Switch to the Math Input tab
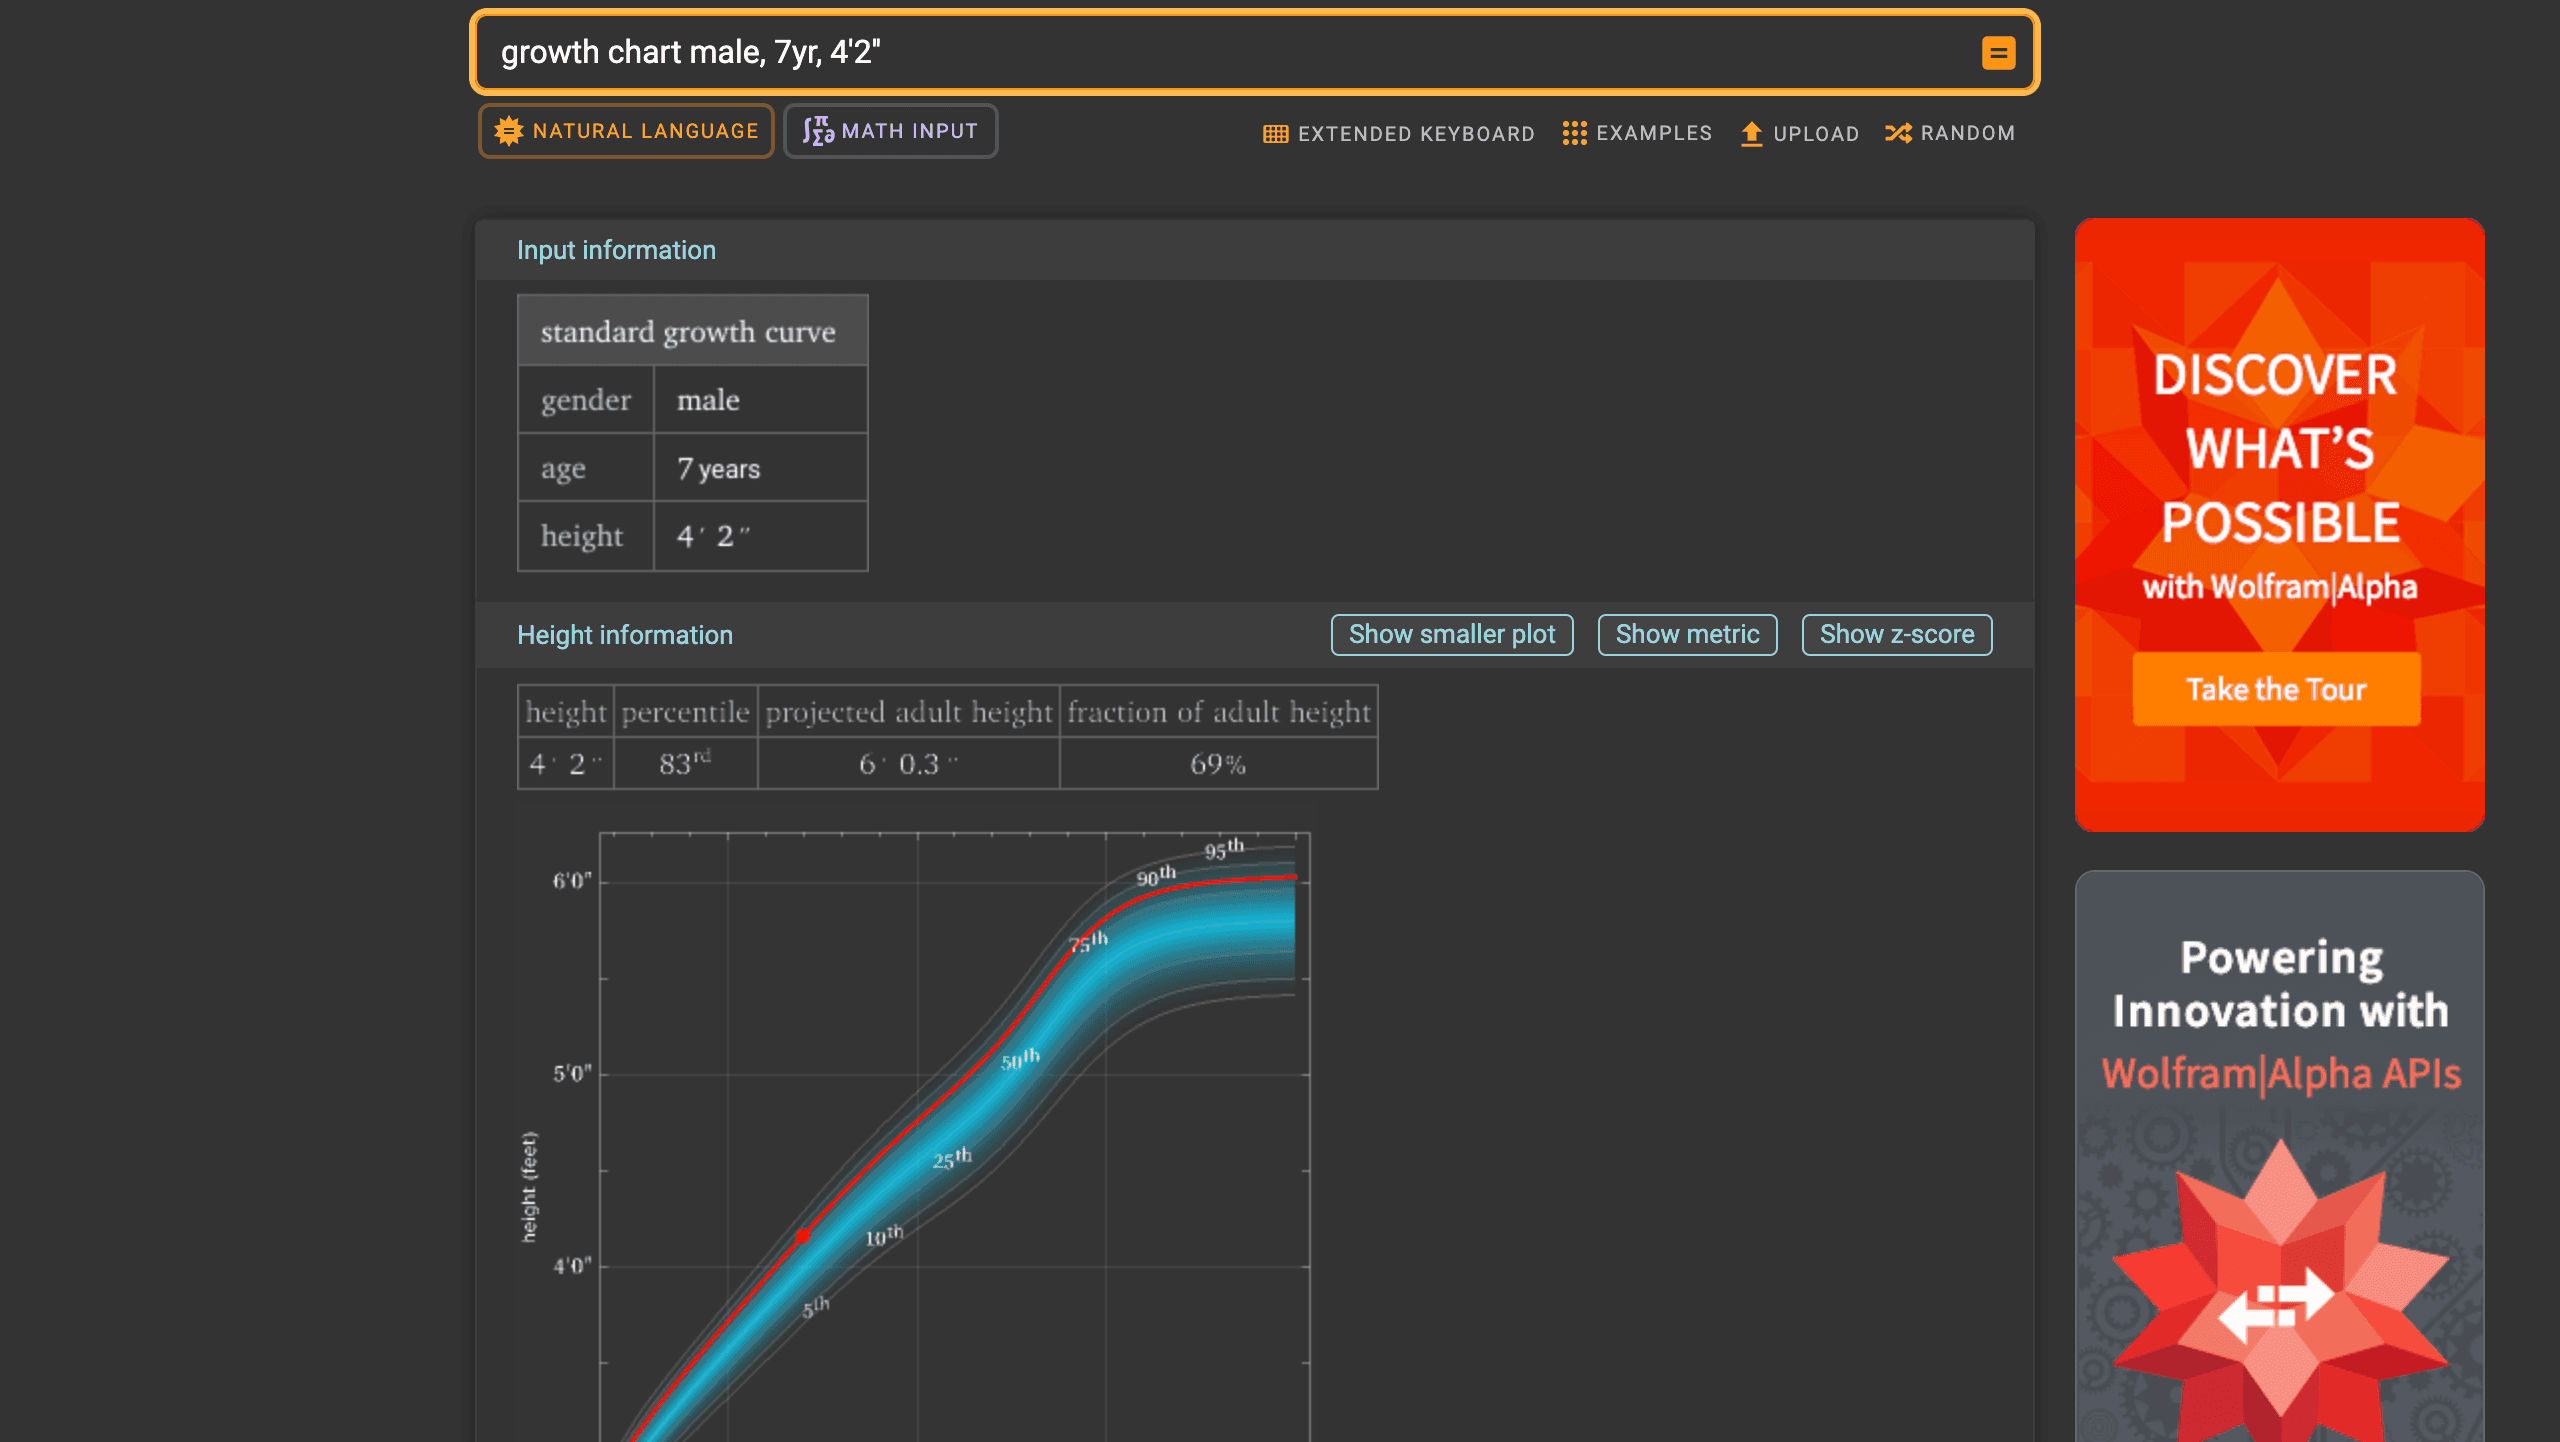Image resolution: width=2560 pixels, height=1442 pixels. pyautogui.click(x=891, y=130)
